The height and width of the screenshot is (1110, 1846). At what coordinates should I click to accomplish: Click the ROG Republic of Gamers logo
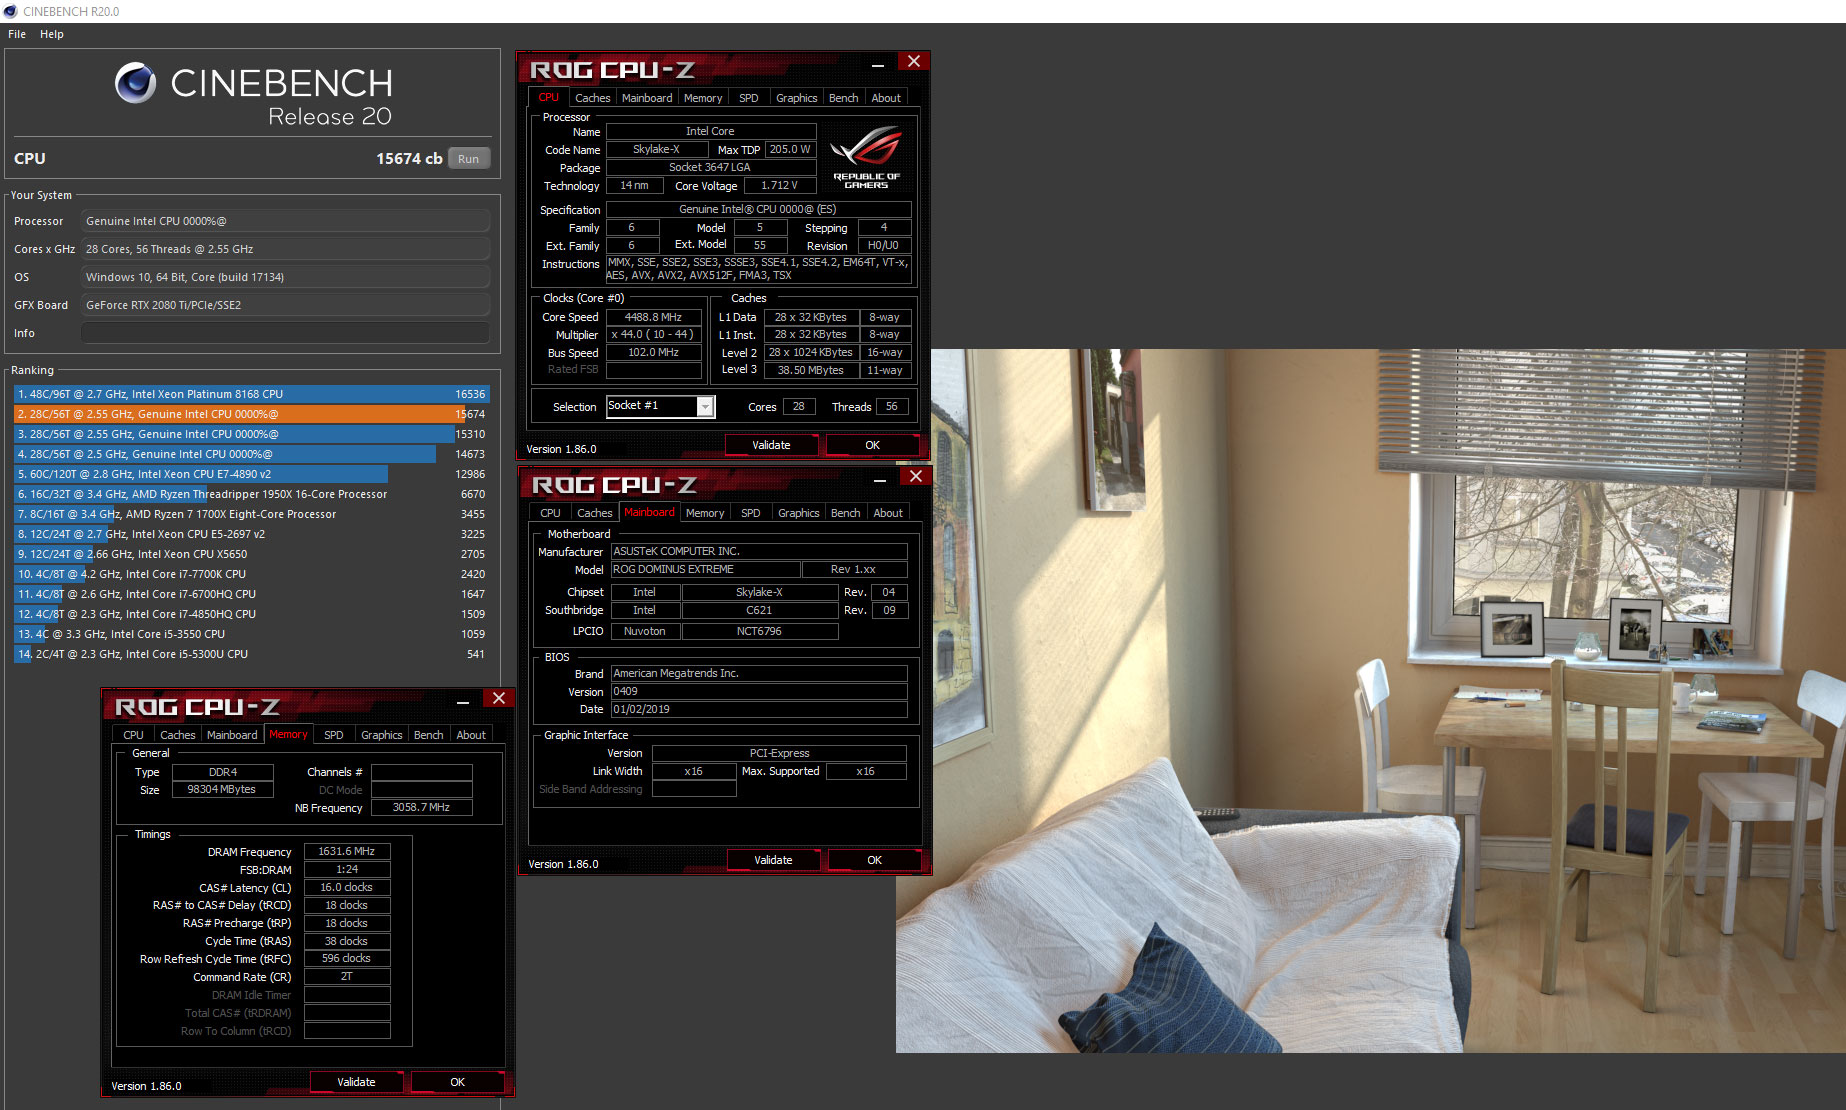[866, 156]
